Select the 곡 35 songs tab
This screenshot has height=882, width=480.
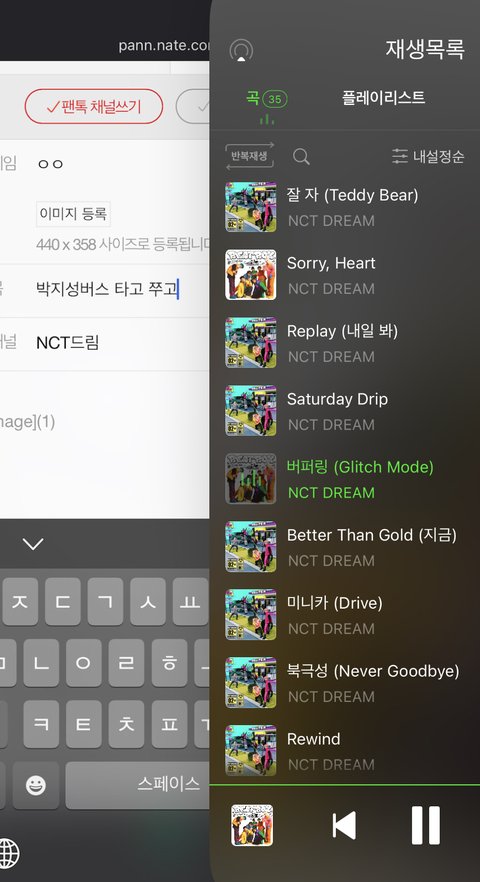click(267, 100)
